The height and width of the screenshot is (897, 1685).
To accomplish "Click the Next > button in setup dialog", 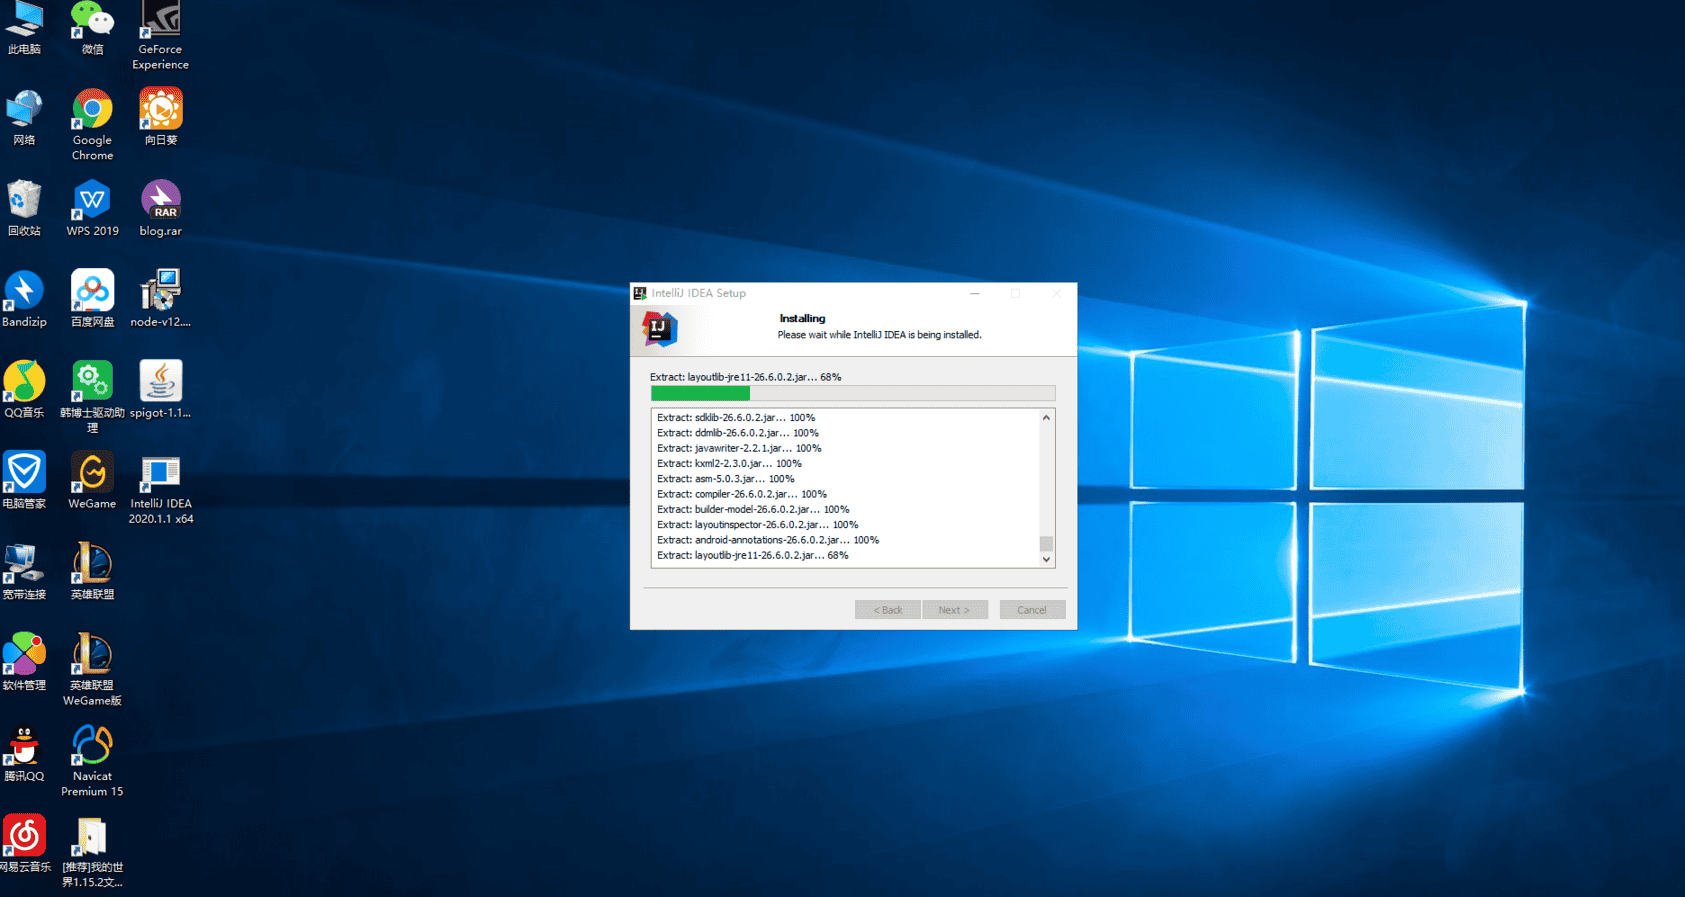I will 955,610.
